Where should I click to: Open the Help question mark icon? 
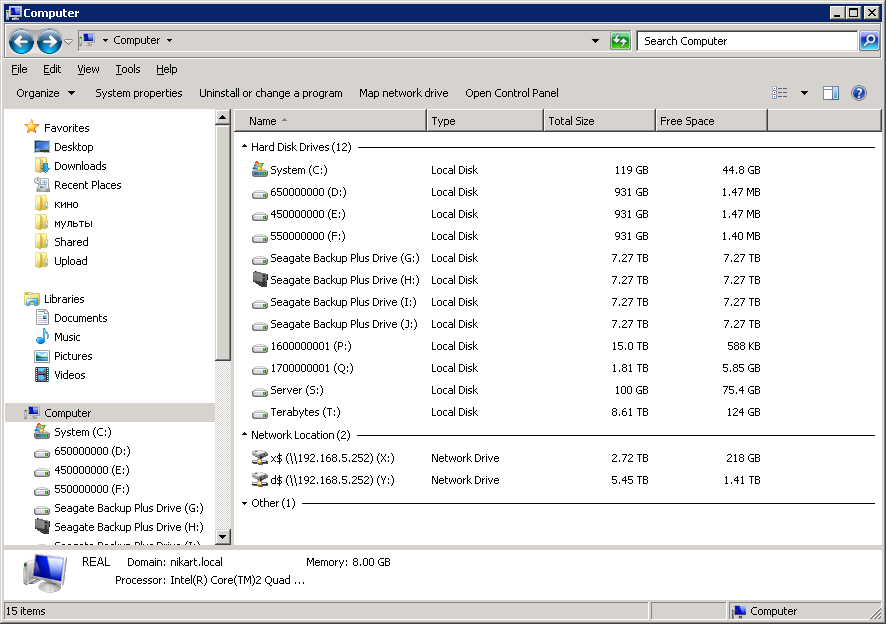click(858, 93)
